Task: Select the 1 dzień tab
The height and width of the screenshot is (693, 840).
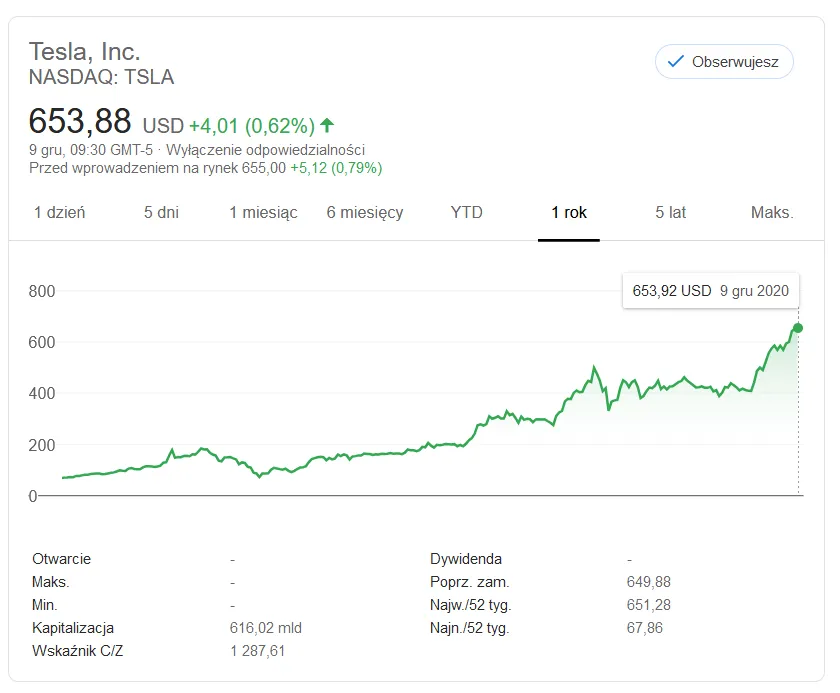Action: [59, 213]
